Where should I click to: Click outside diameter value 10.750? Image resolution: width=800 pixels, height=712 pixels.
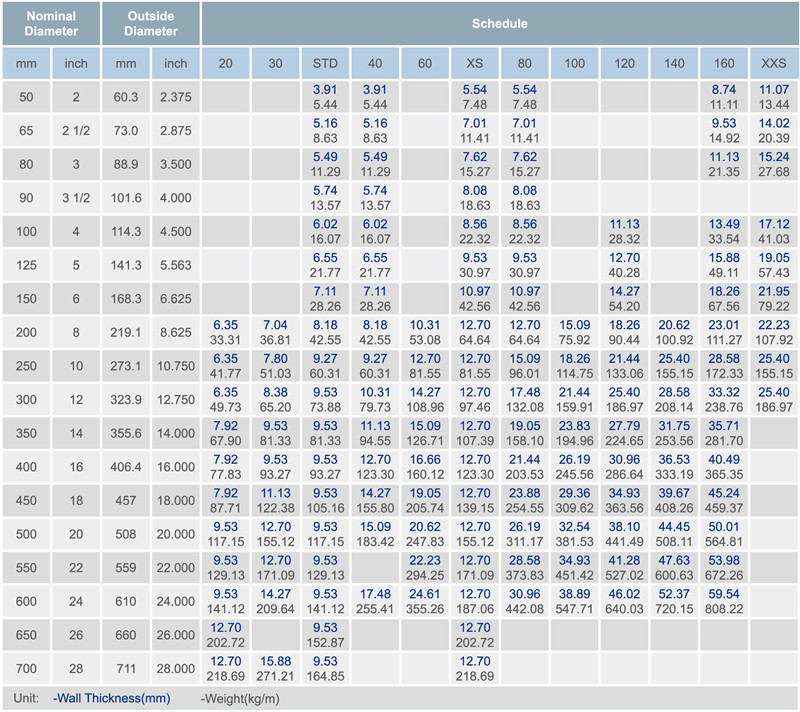(176, 366)
